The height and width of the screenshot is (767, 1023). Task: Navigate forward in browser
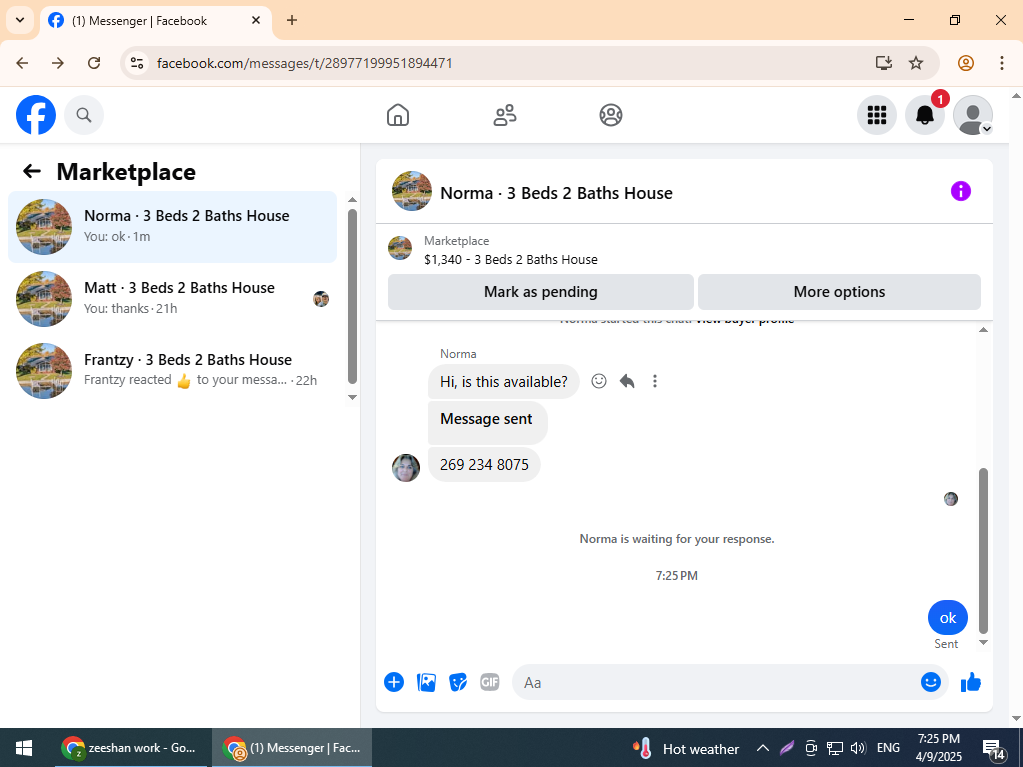[x=58, y=63]
